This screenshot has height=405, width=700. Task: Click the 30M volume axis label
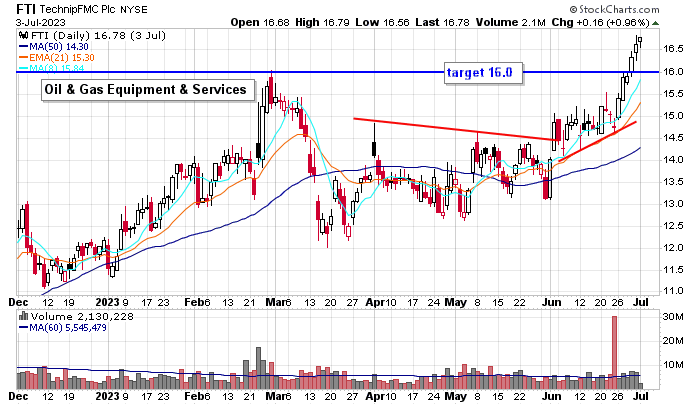673,317
